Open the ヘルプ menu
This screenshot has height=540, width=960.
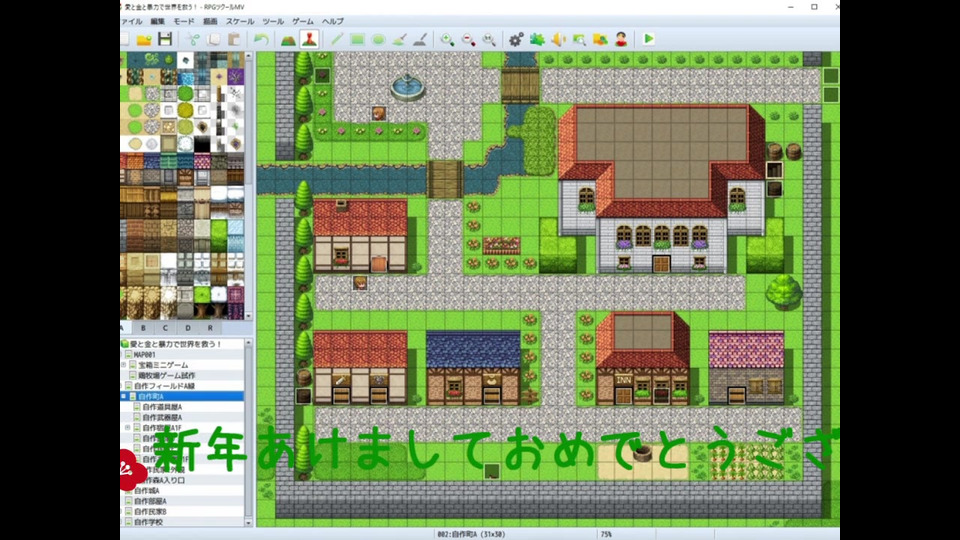332,21
